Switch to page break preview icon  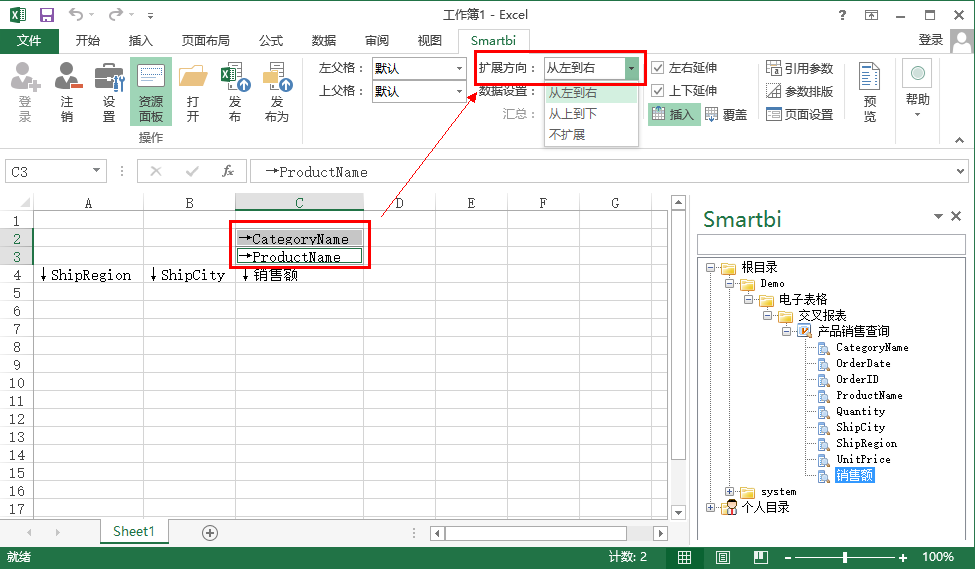pyautogui.click(x=760, y=557)
